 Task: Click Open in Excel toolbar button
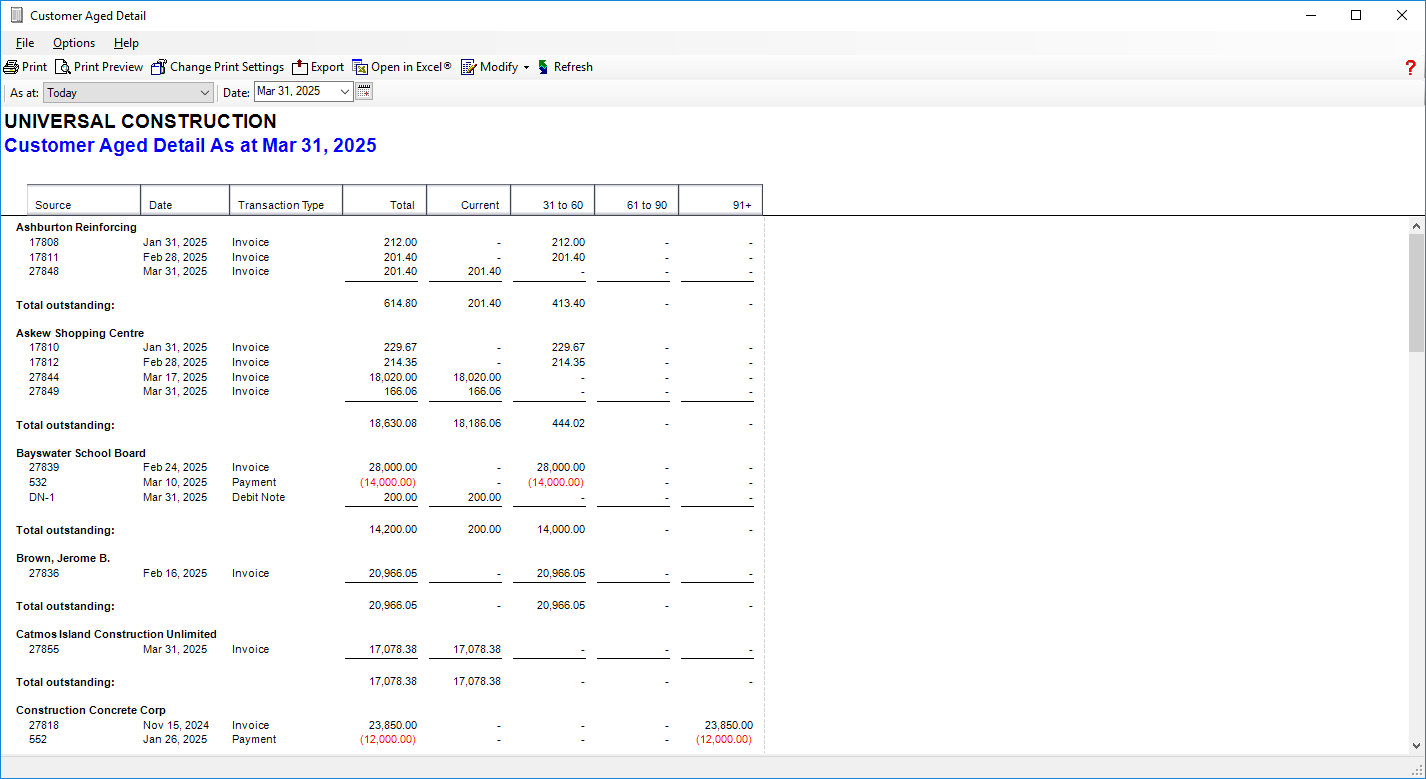402,67
